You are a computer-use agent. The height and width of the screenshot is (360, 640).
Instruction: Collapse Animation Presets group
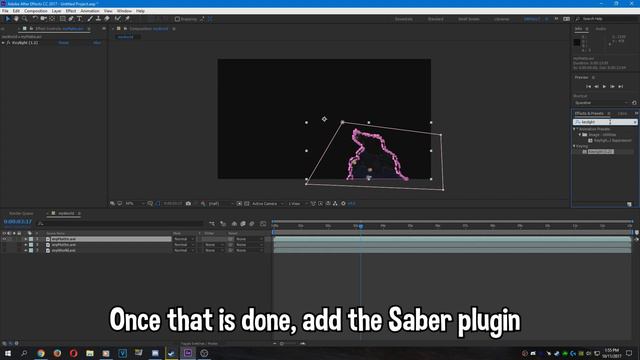[x=574, y=129]
